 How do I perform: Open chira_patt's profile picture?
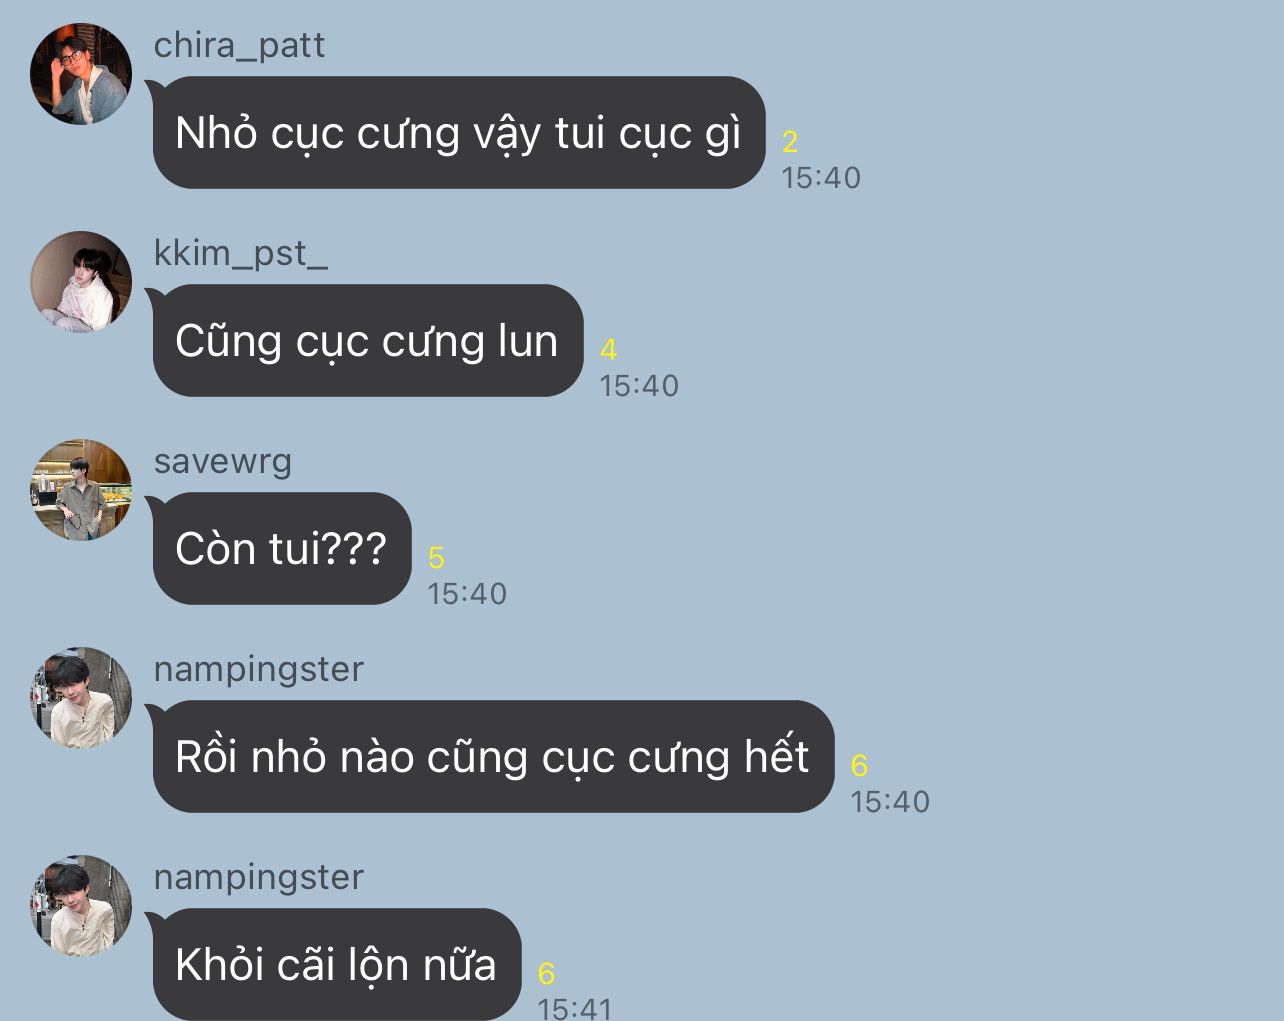point(81,74)
